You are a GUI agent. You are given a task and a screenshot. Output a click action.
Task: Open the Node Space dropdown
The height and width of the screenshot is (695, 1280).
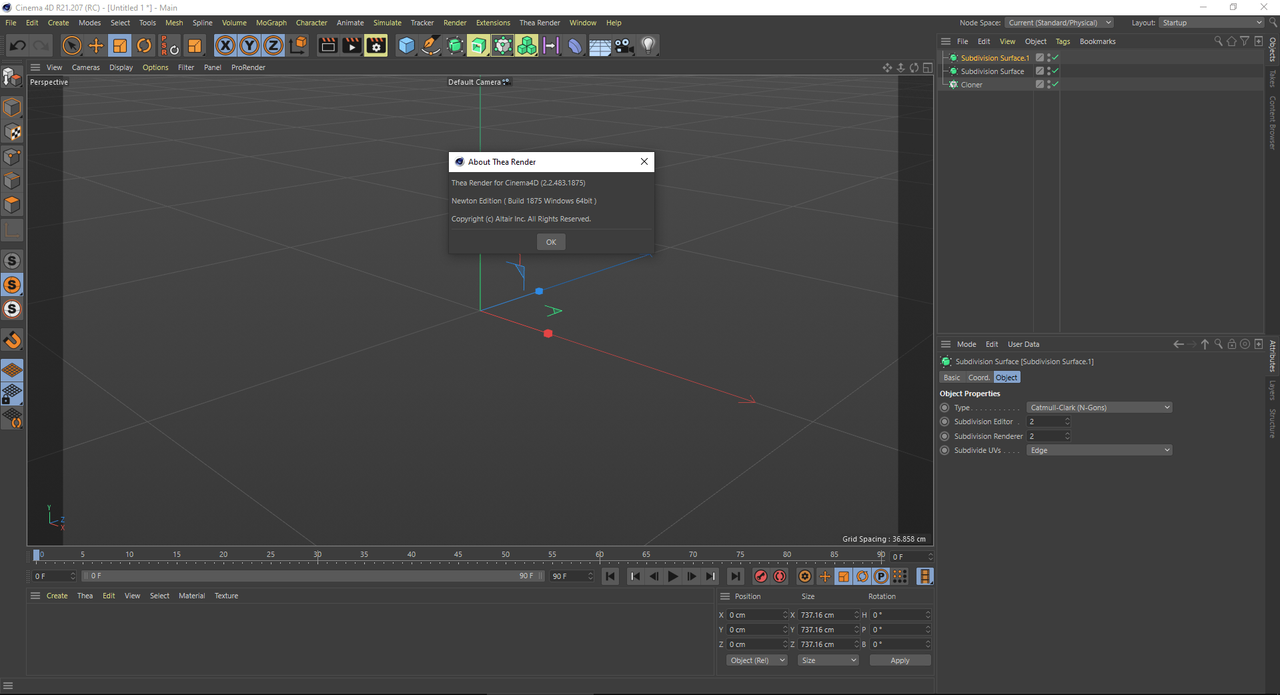click(x=1059, y=22)
